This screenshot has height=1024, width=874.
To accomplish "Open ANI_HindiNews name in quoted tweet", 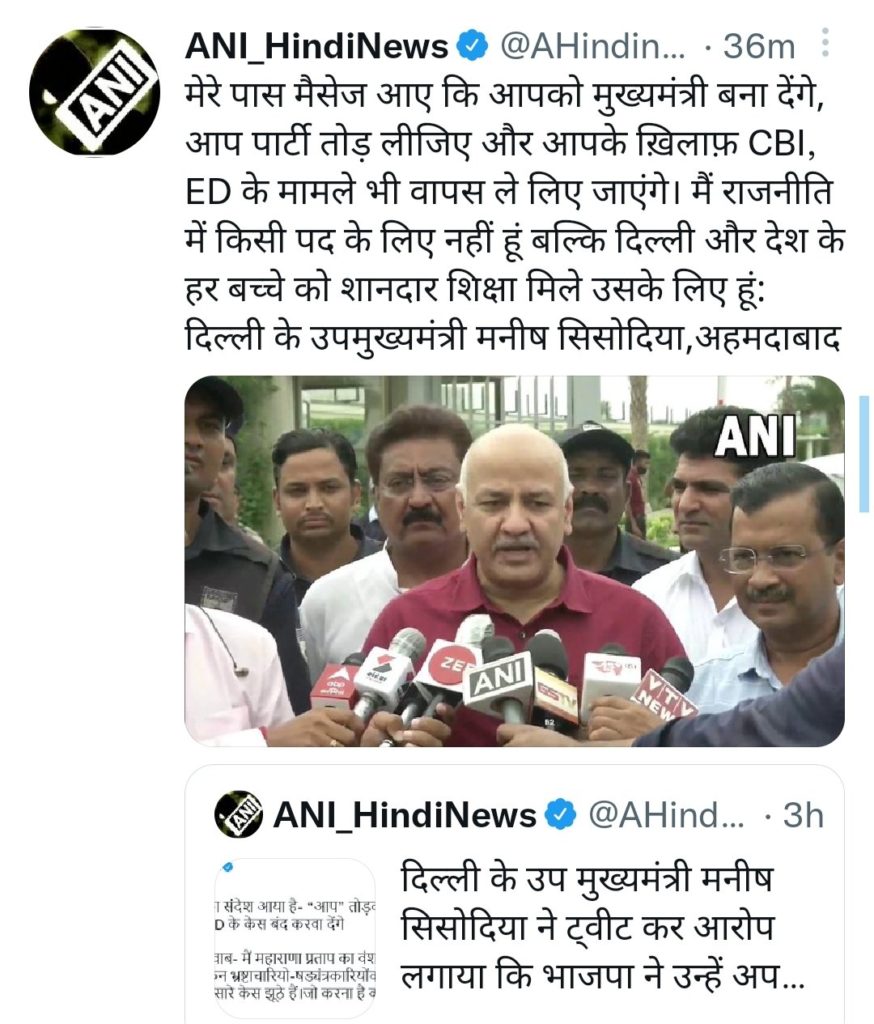I will point(405,815).
